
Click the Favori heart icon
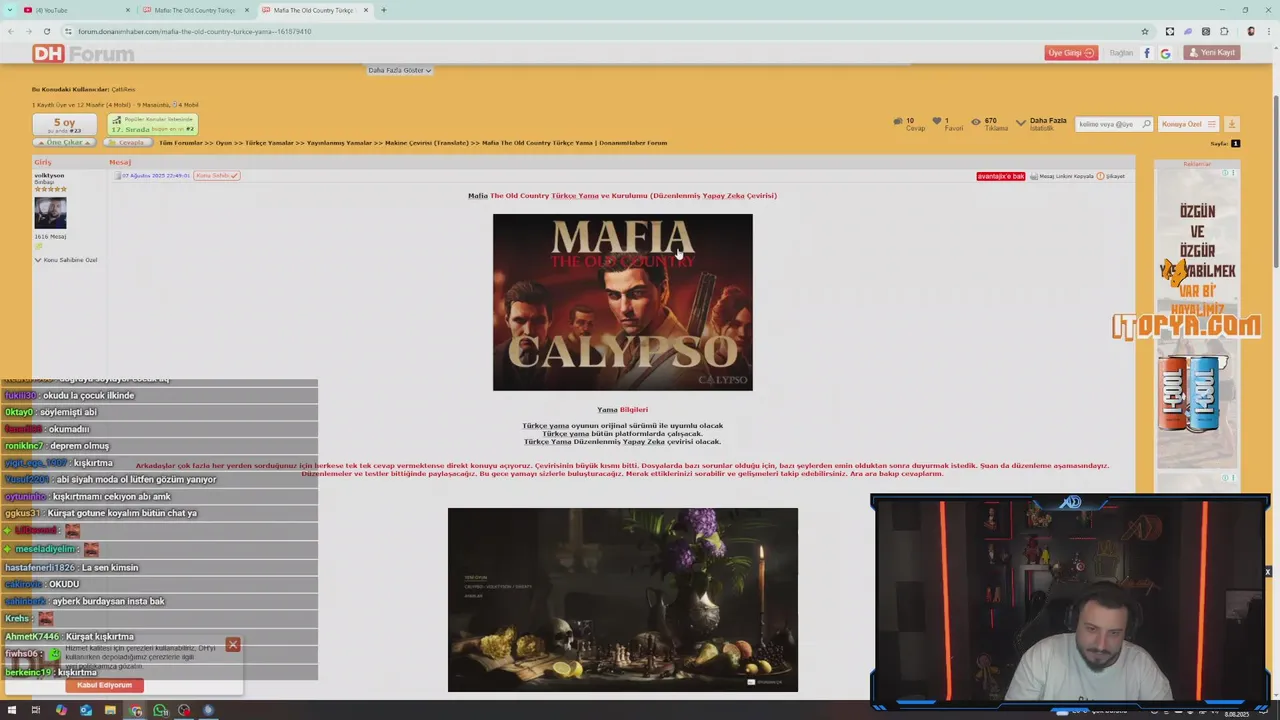pos(937,121)
